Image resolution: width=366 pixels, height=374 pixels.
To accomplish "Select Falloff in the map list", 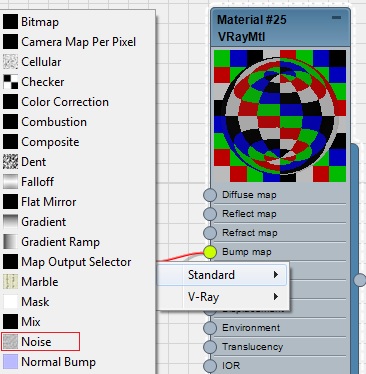I will [x=37, y=182].
